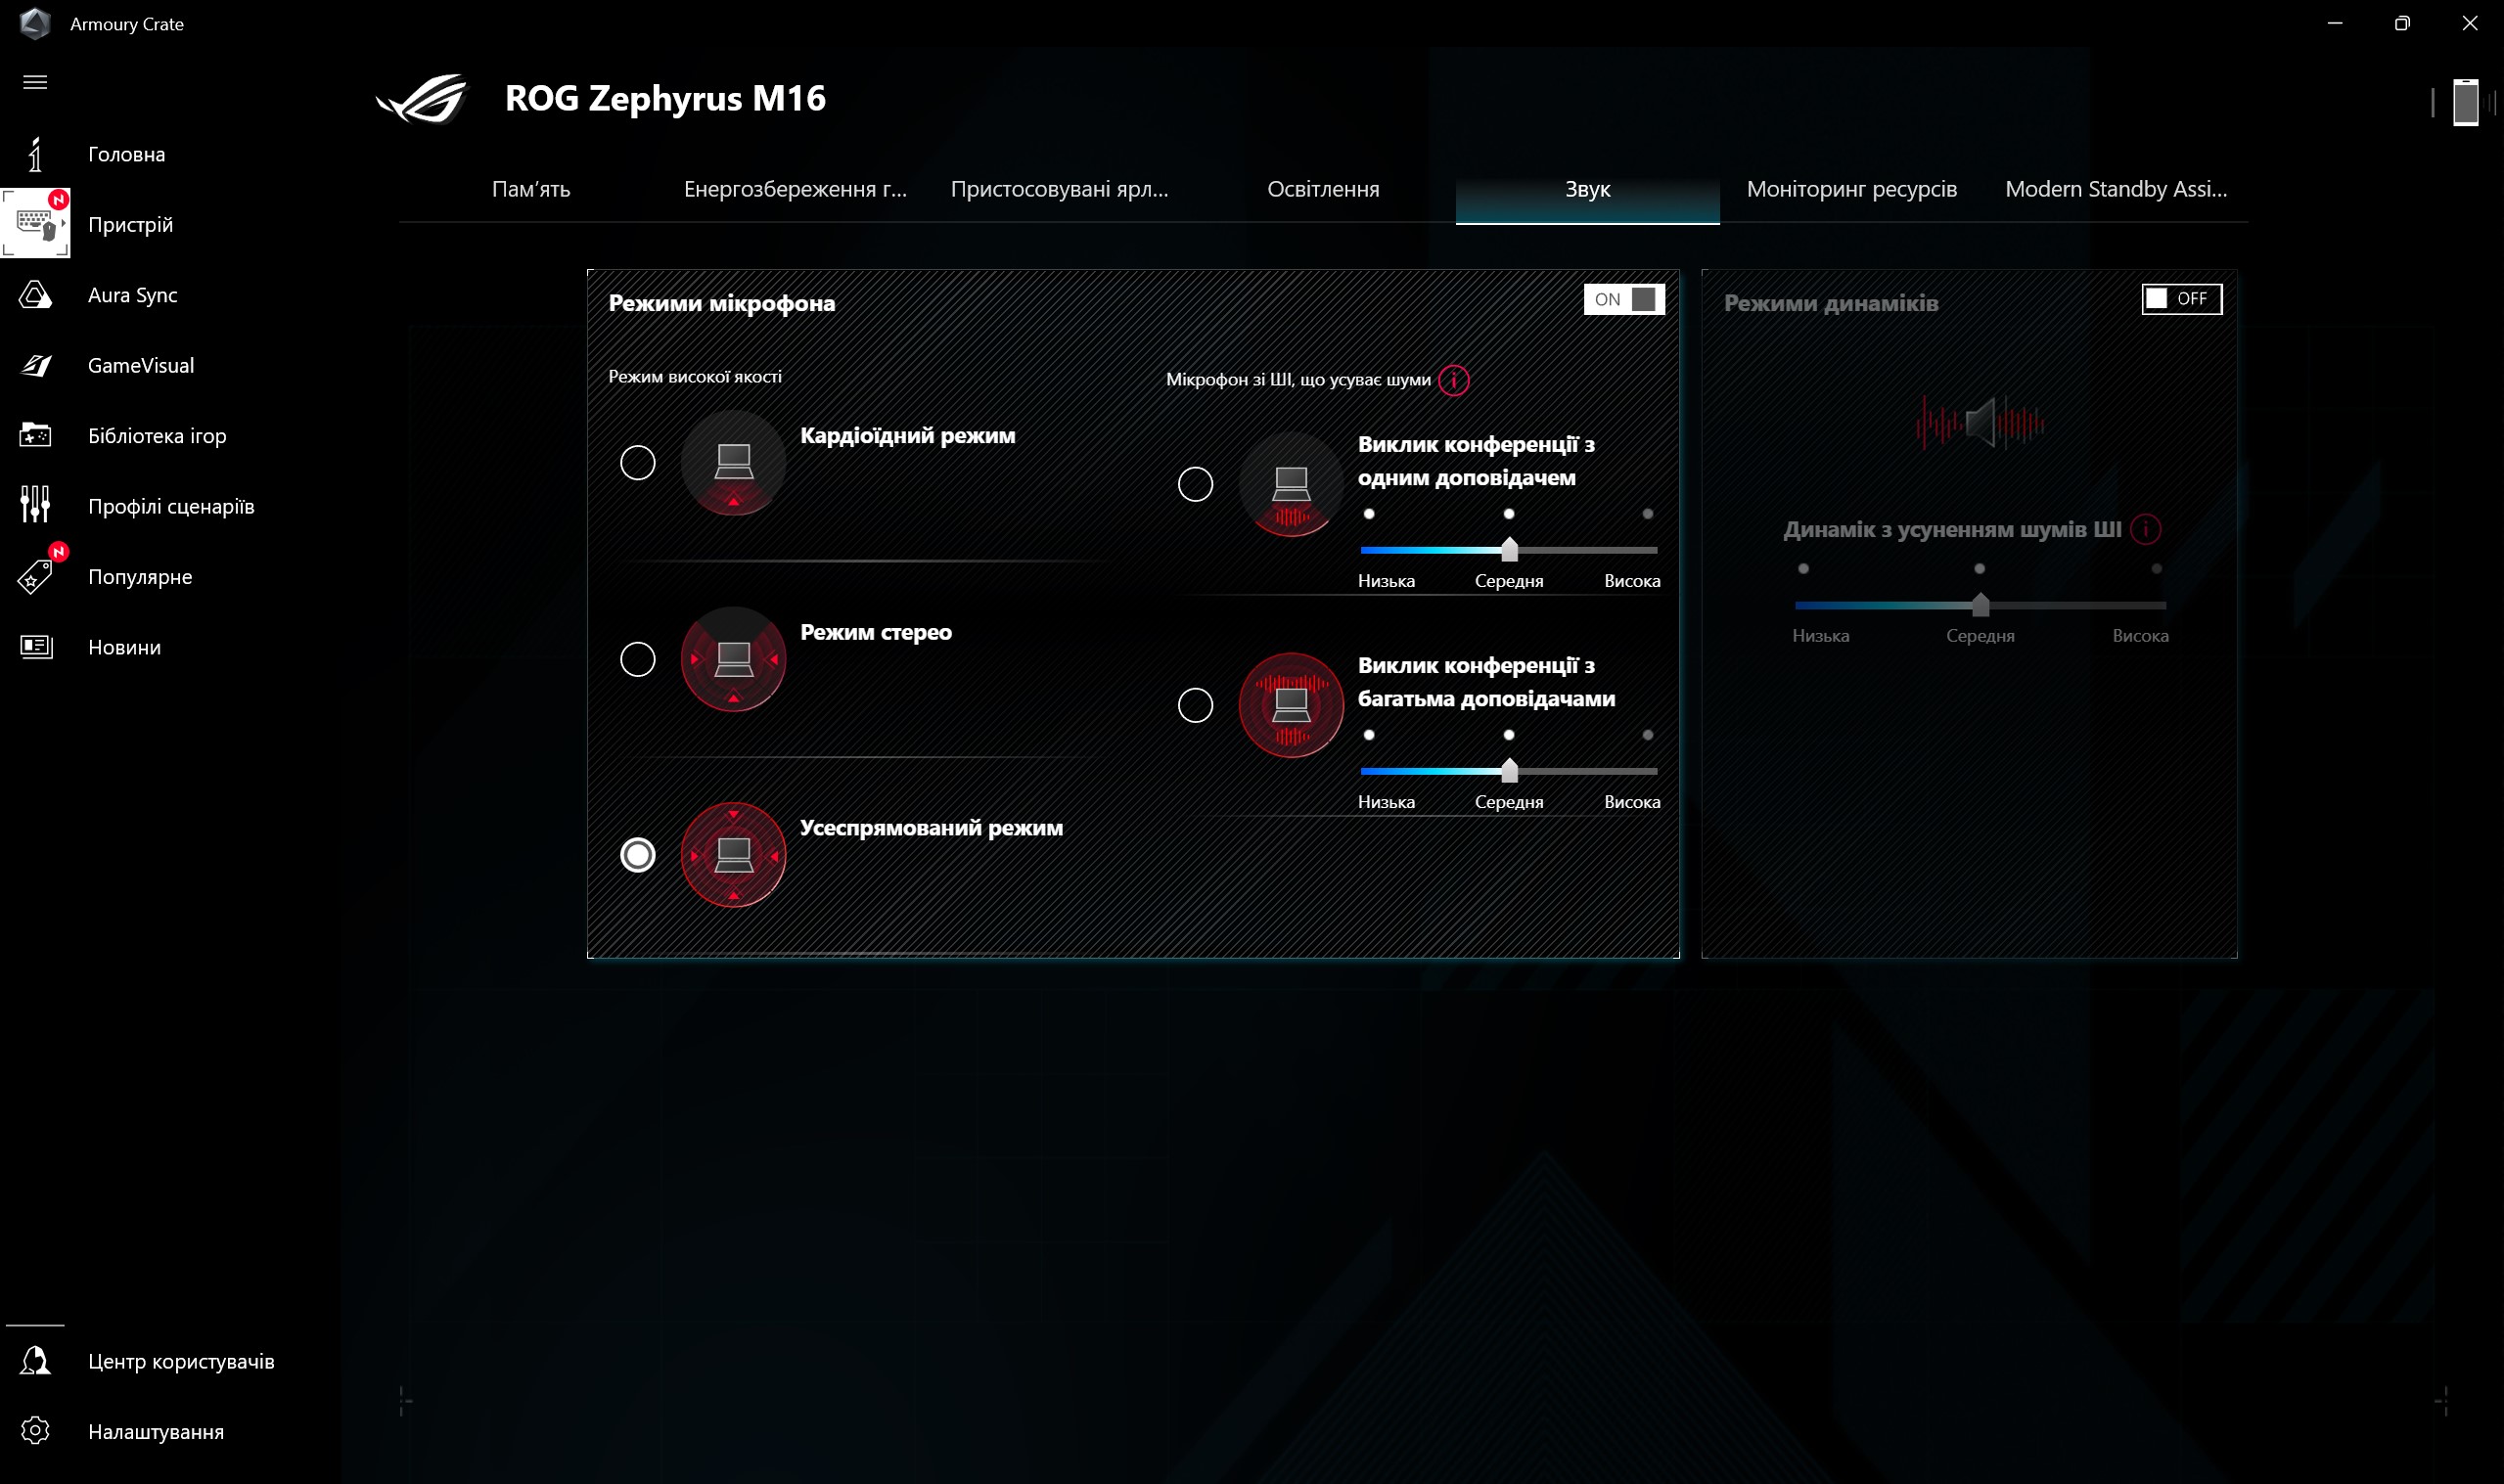Select the Режим стерео radio button
The width and height of the screenshot is (2504, 1484).
click(637, 659)
